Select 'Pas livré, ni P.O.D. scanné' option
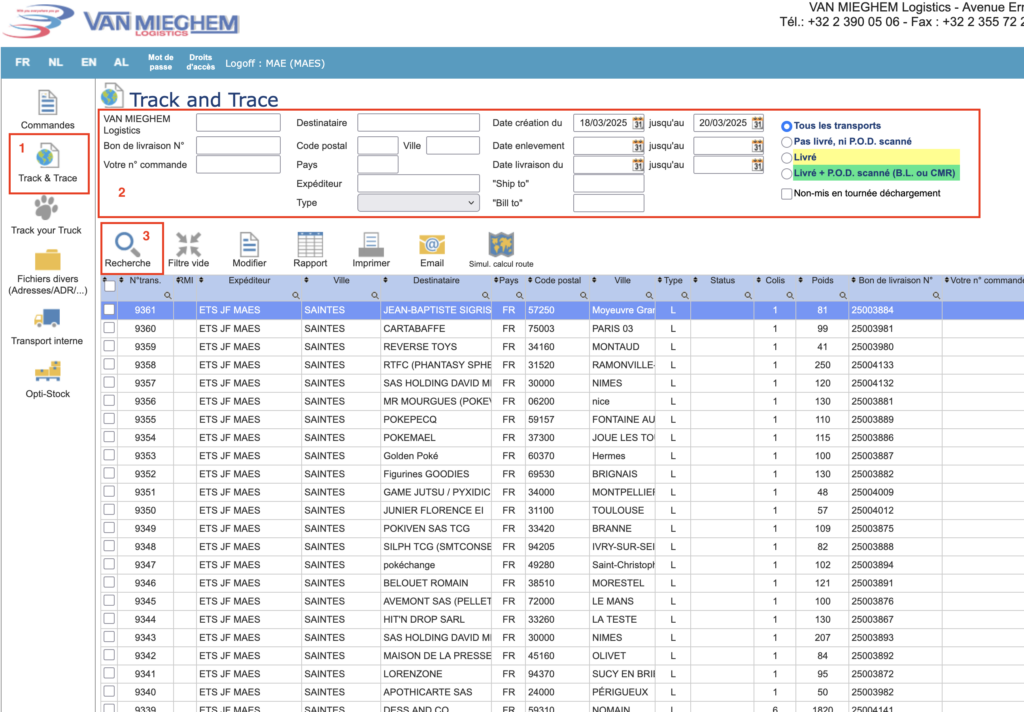Image resolution: width=1024 pixels, height=712 pixels. (x=787, y=142)
